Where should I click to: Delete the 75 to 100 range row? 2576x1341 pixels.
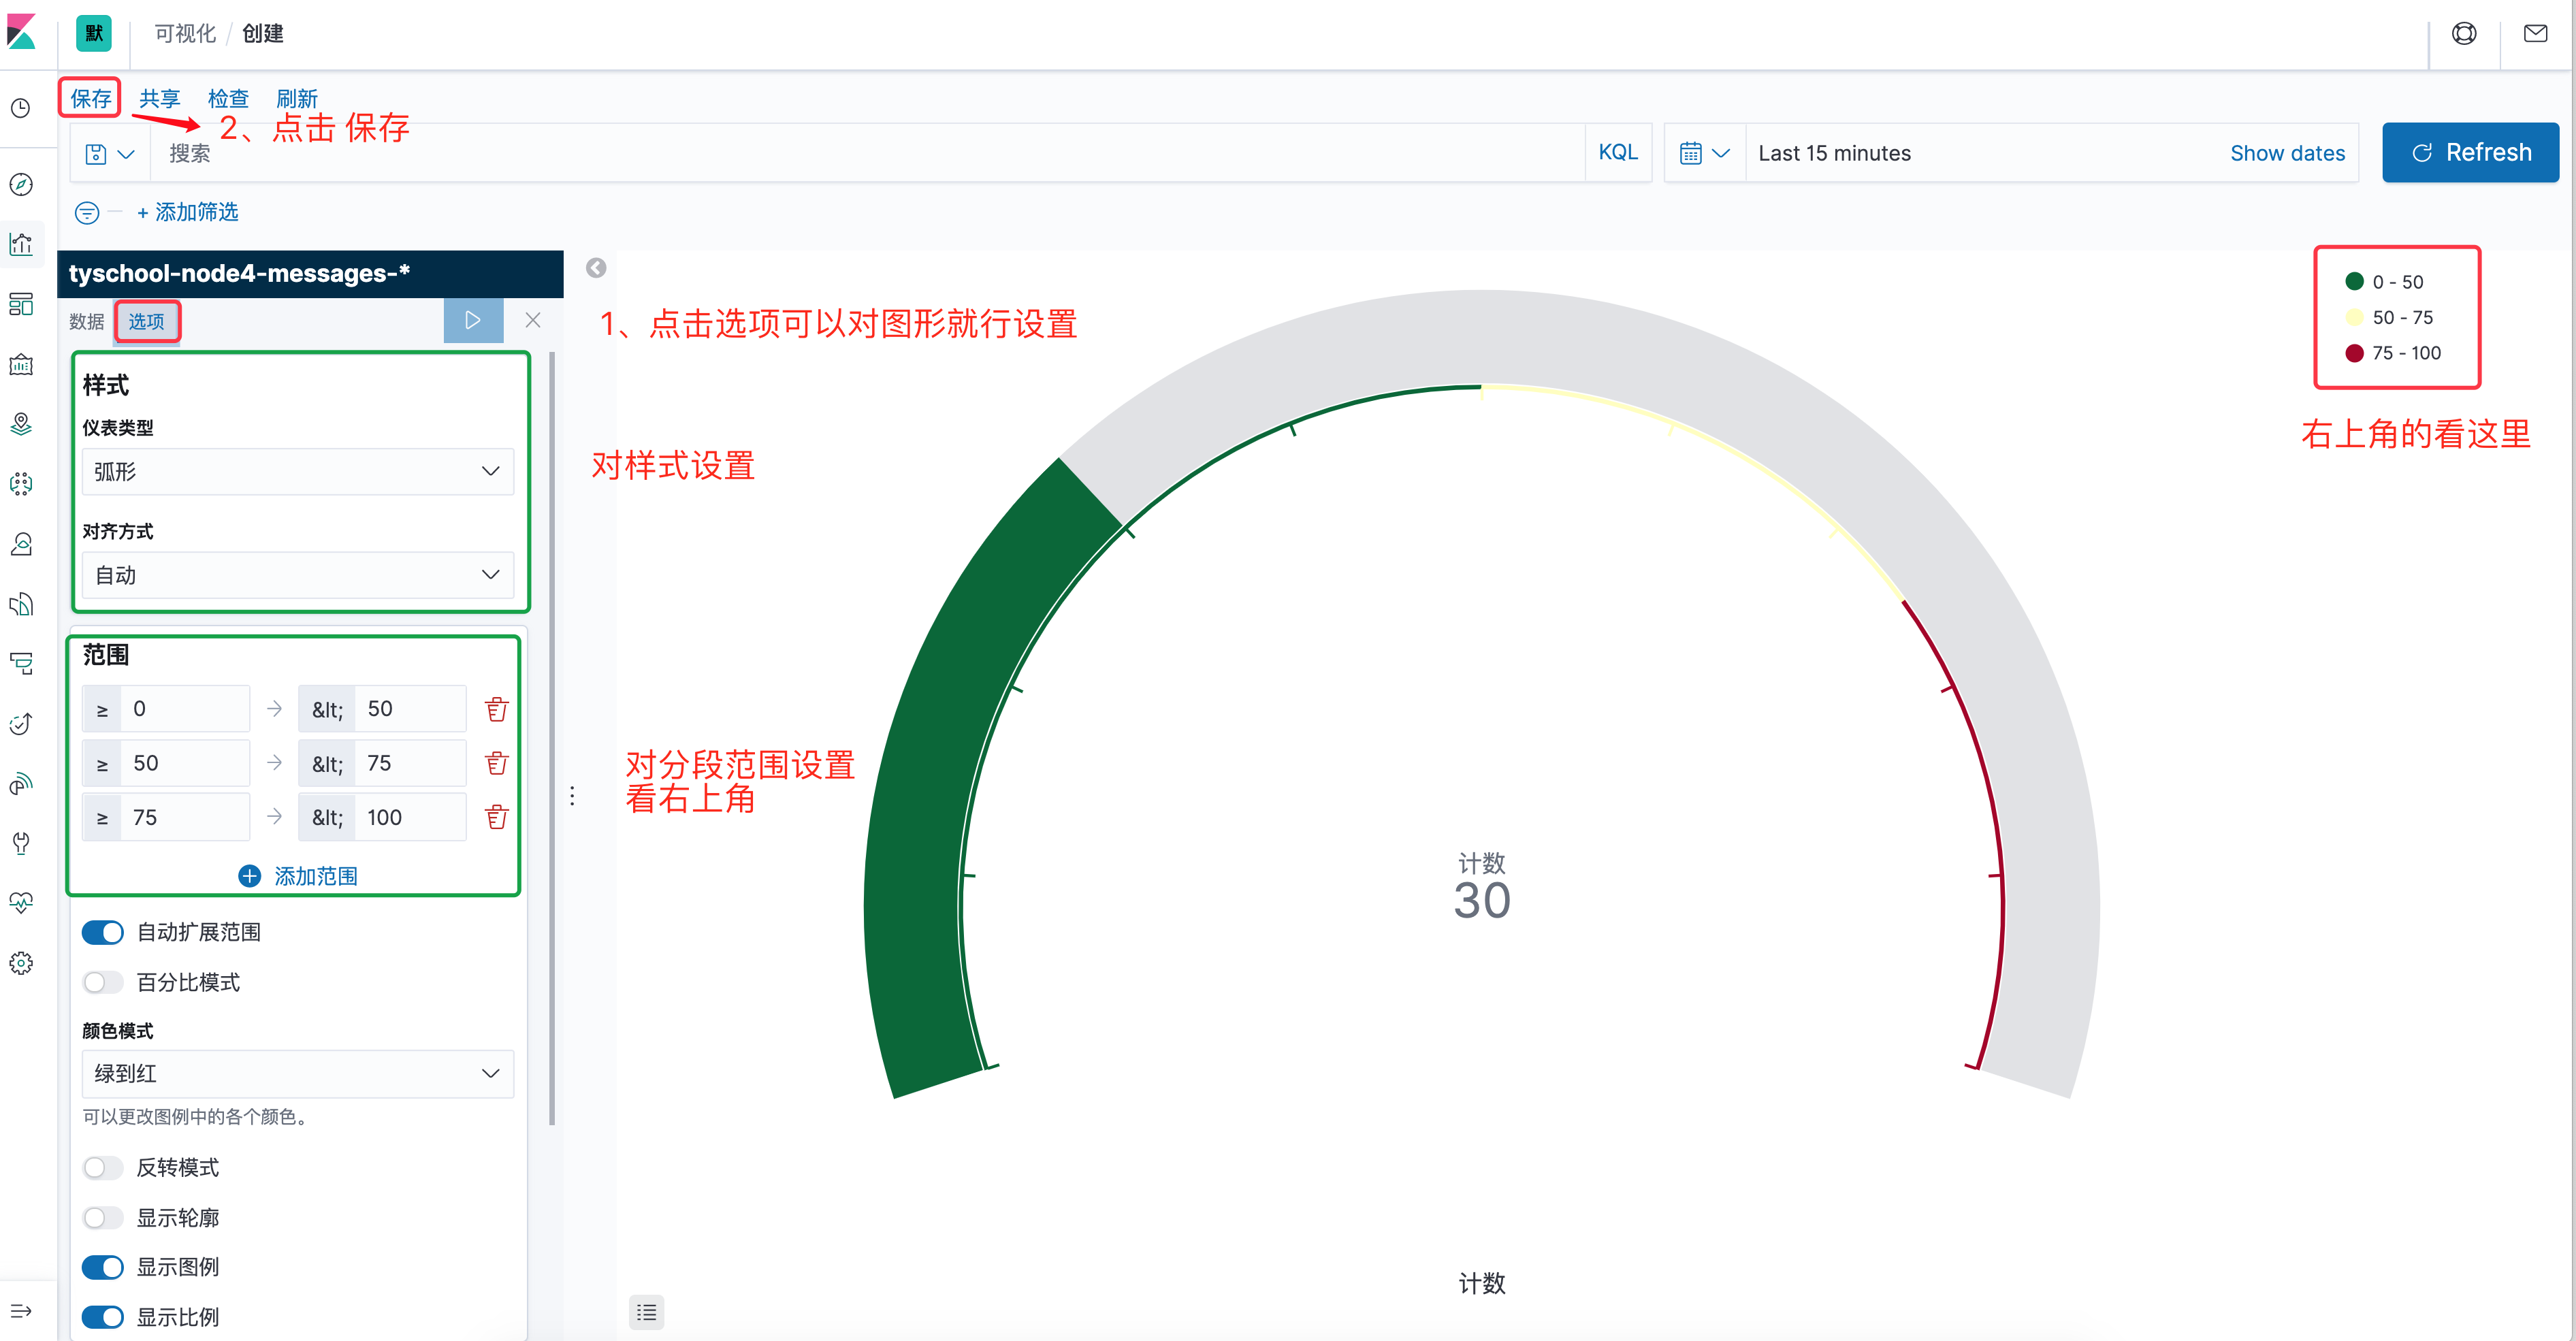(496, 816)
